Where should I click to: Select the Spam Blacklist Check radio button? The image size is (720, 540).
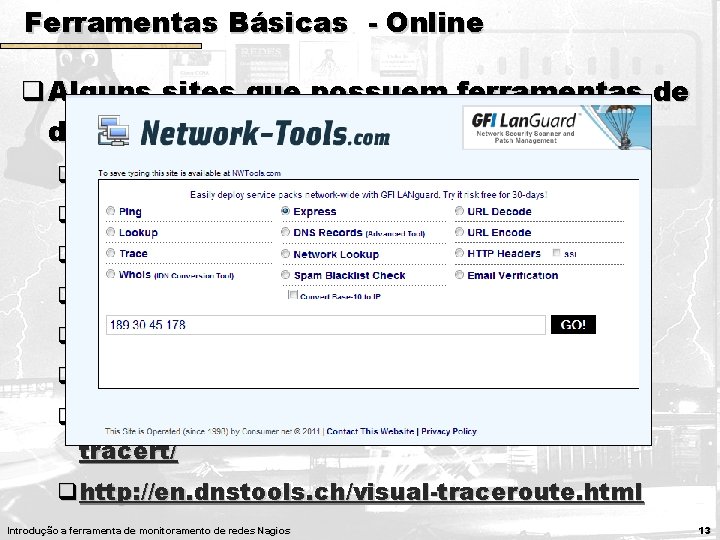point(286,275)
